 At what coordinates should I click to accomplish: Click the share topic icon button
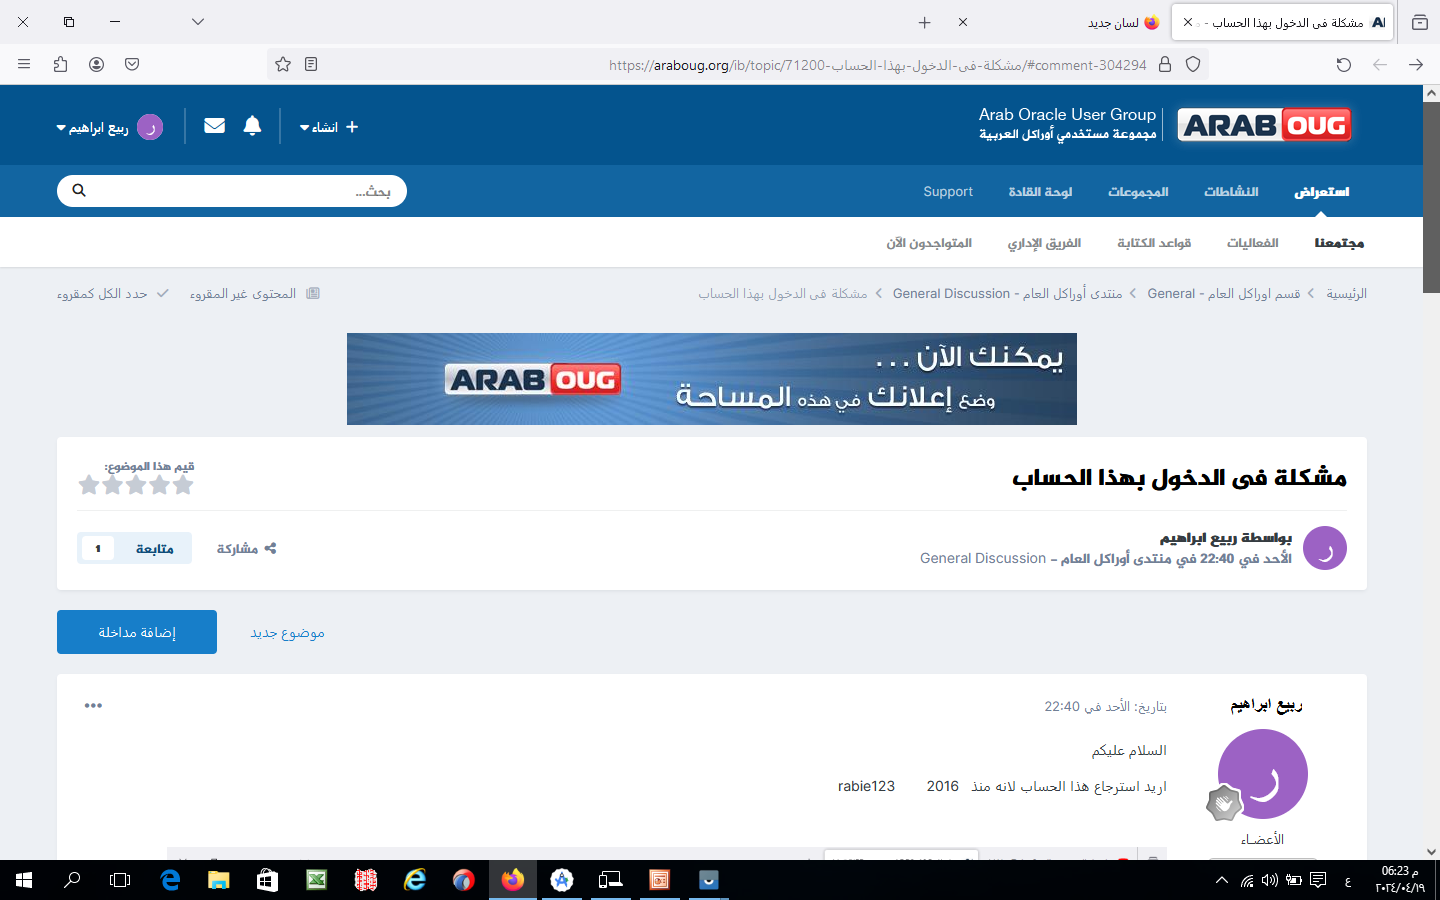click(247, 548)
